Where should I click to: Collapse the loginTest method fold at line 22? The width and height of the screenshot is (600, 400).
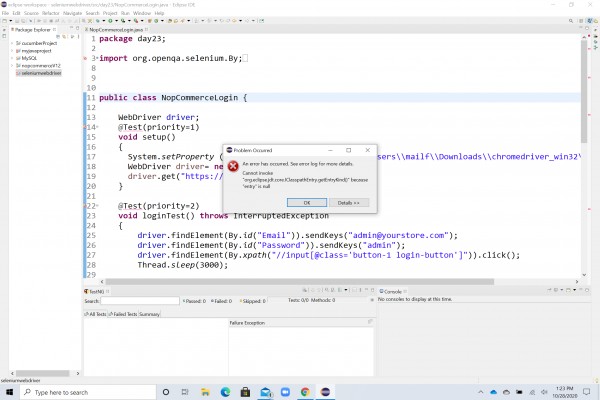pos(98,206)
